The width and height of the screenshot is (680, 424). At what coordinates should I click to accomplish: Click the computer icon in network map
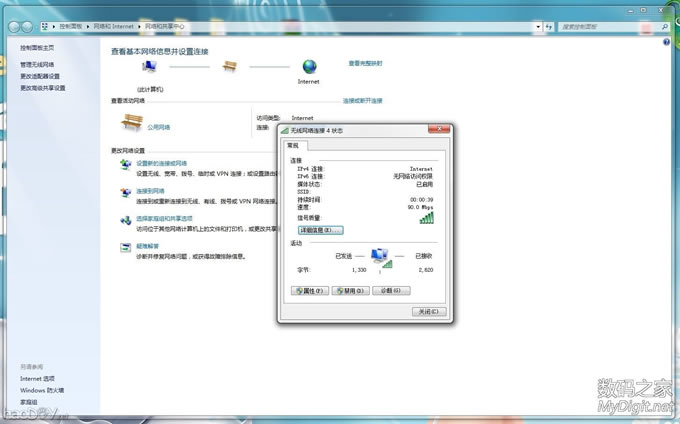pyautogui.click(x=149, y=67)
